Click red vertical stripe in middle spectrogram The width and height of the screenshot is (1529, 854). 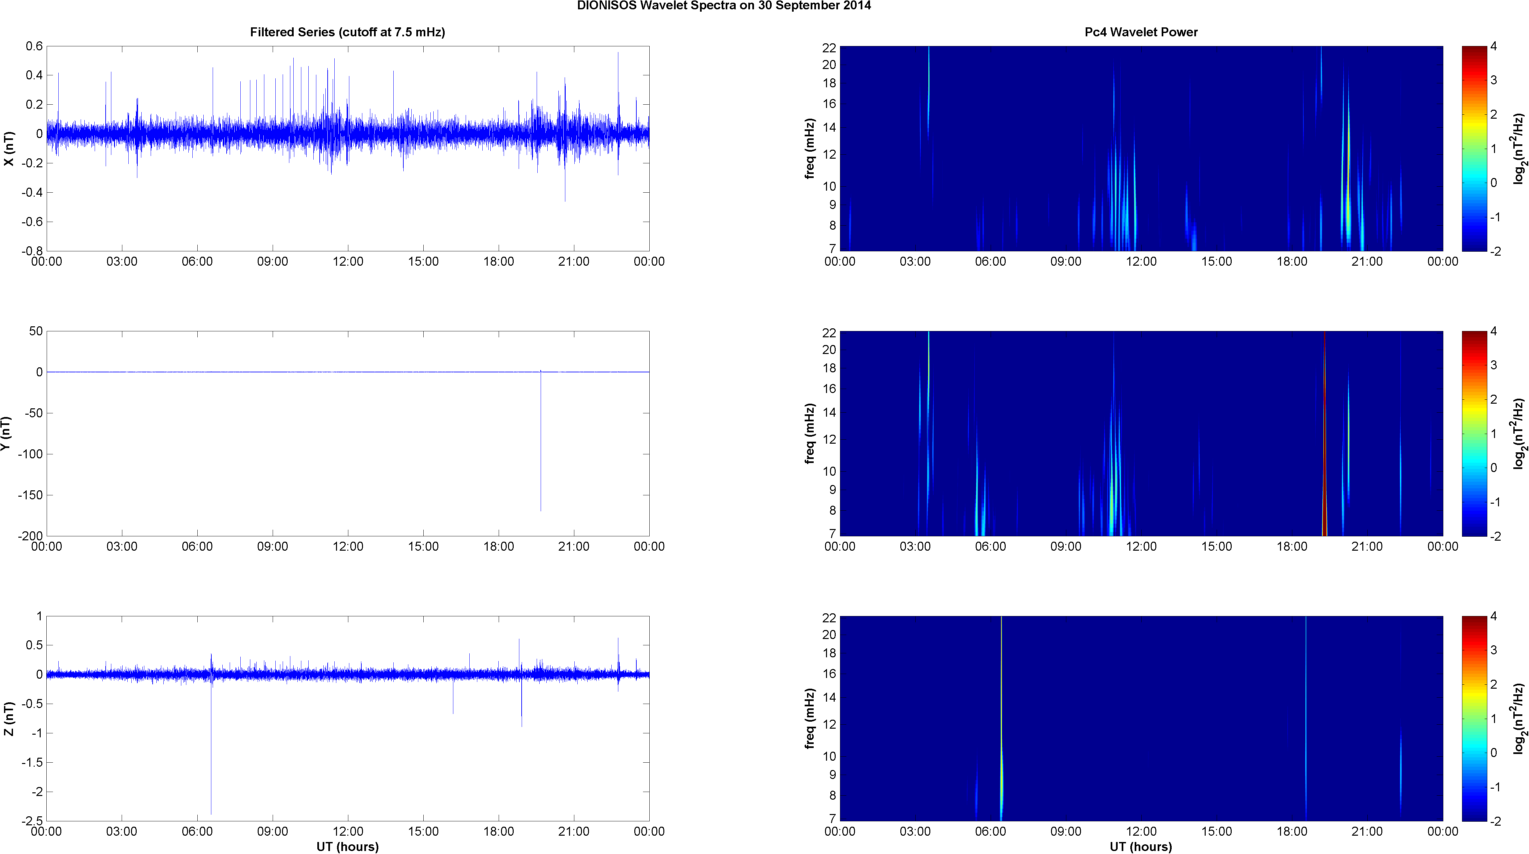coord(1324,433)
